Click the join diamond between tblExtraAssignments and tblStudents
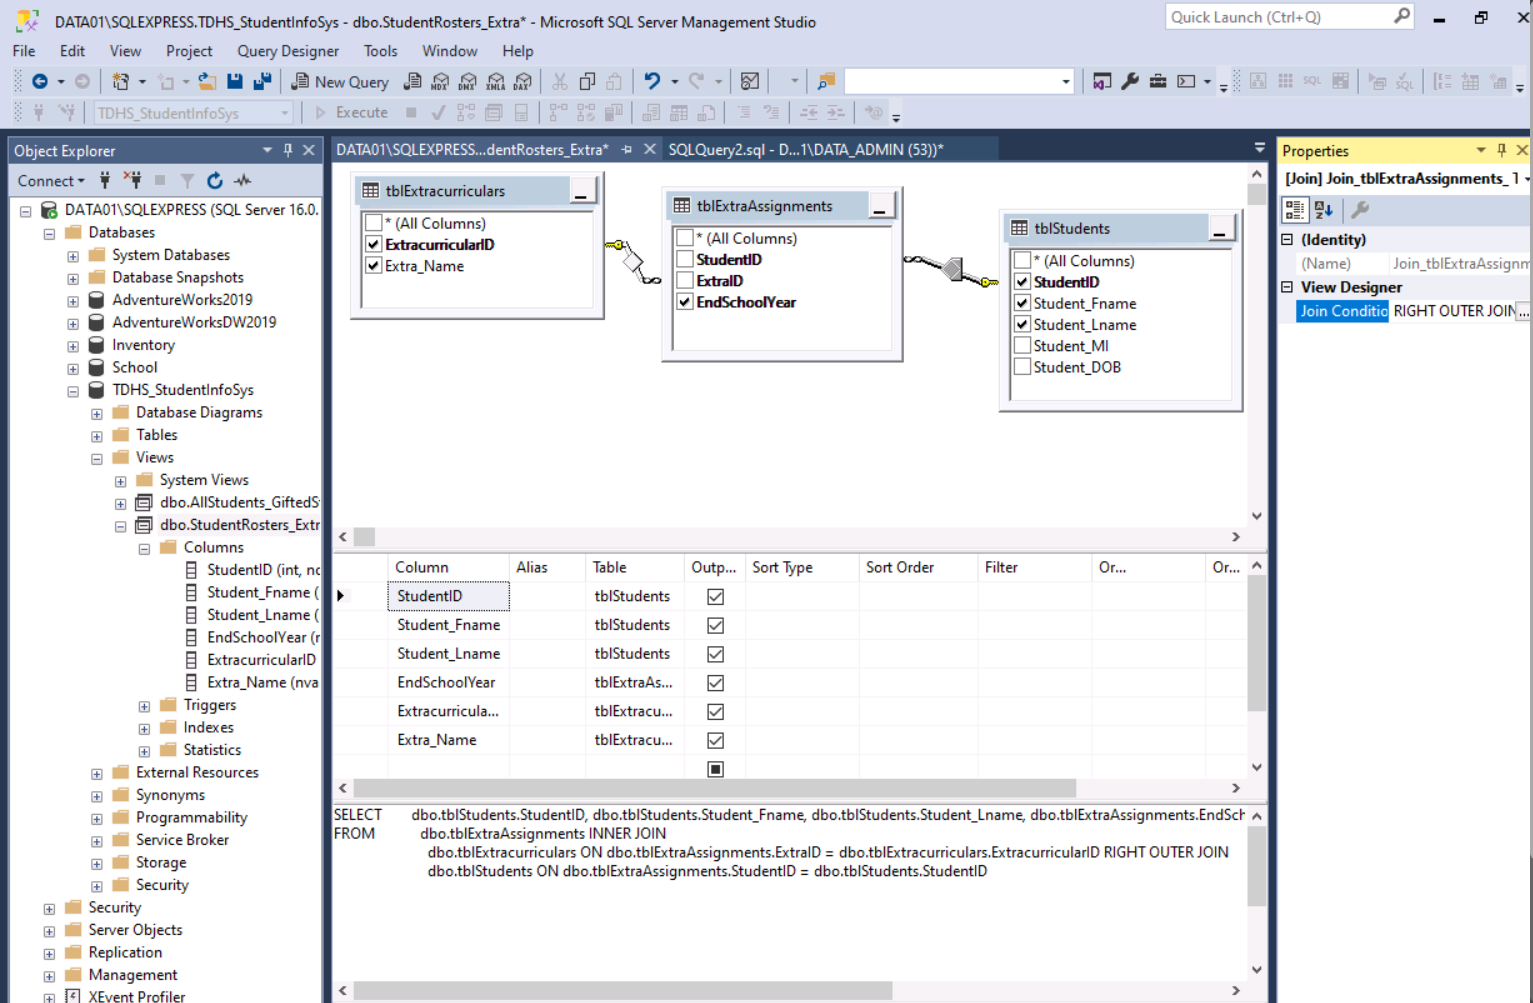Image resolution: width=1533 pixels, height=1003 pixels. pyautogui.click(x=953, y=269)
